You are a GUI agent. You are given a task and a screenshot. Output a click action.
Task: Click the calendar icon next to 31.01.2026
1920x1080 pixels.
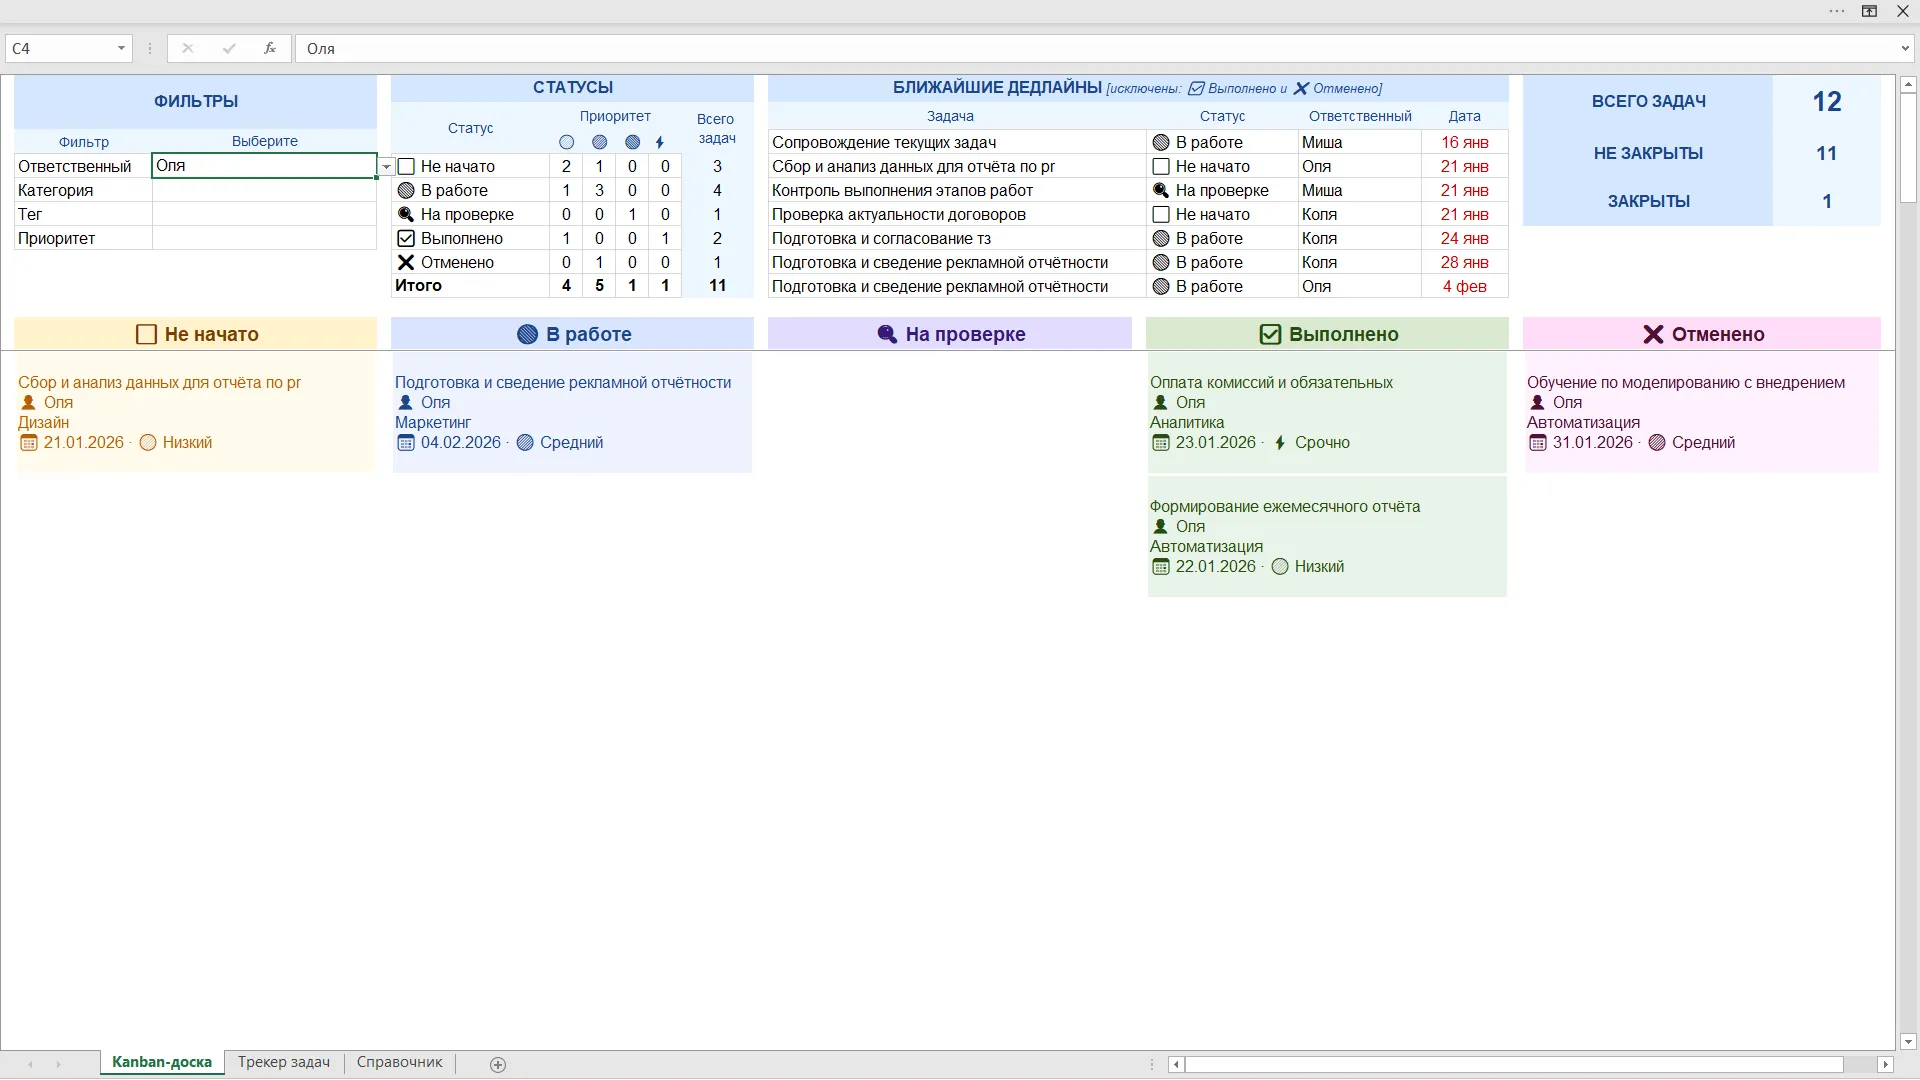point(1538,443)
